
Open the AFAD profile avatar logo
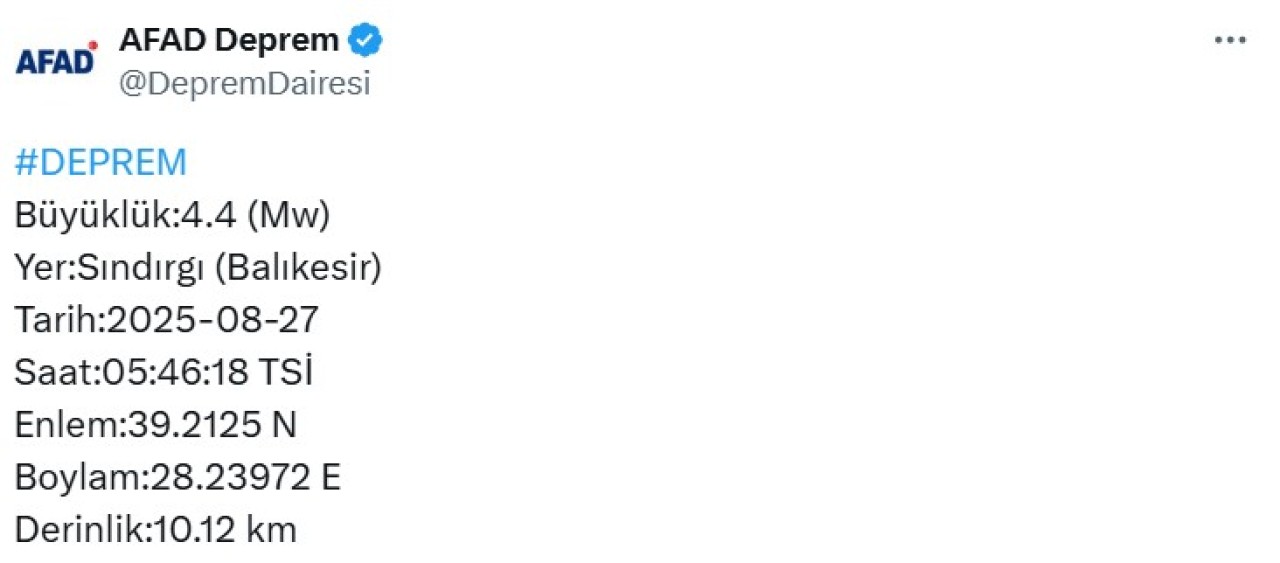click(57, 59)
